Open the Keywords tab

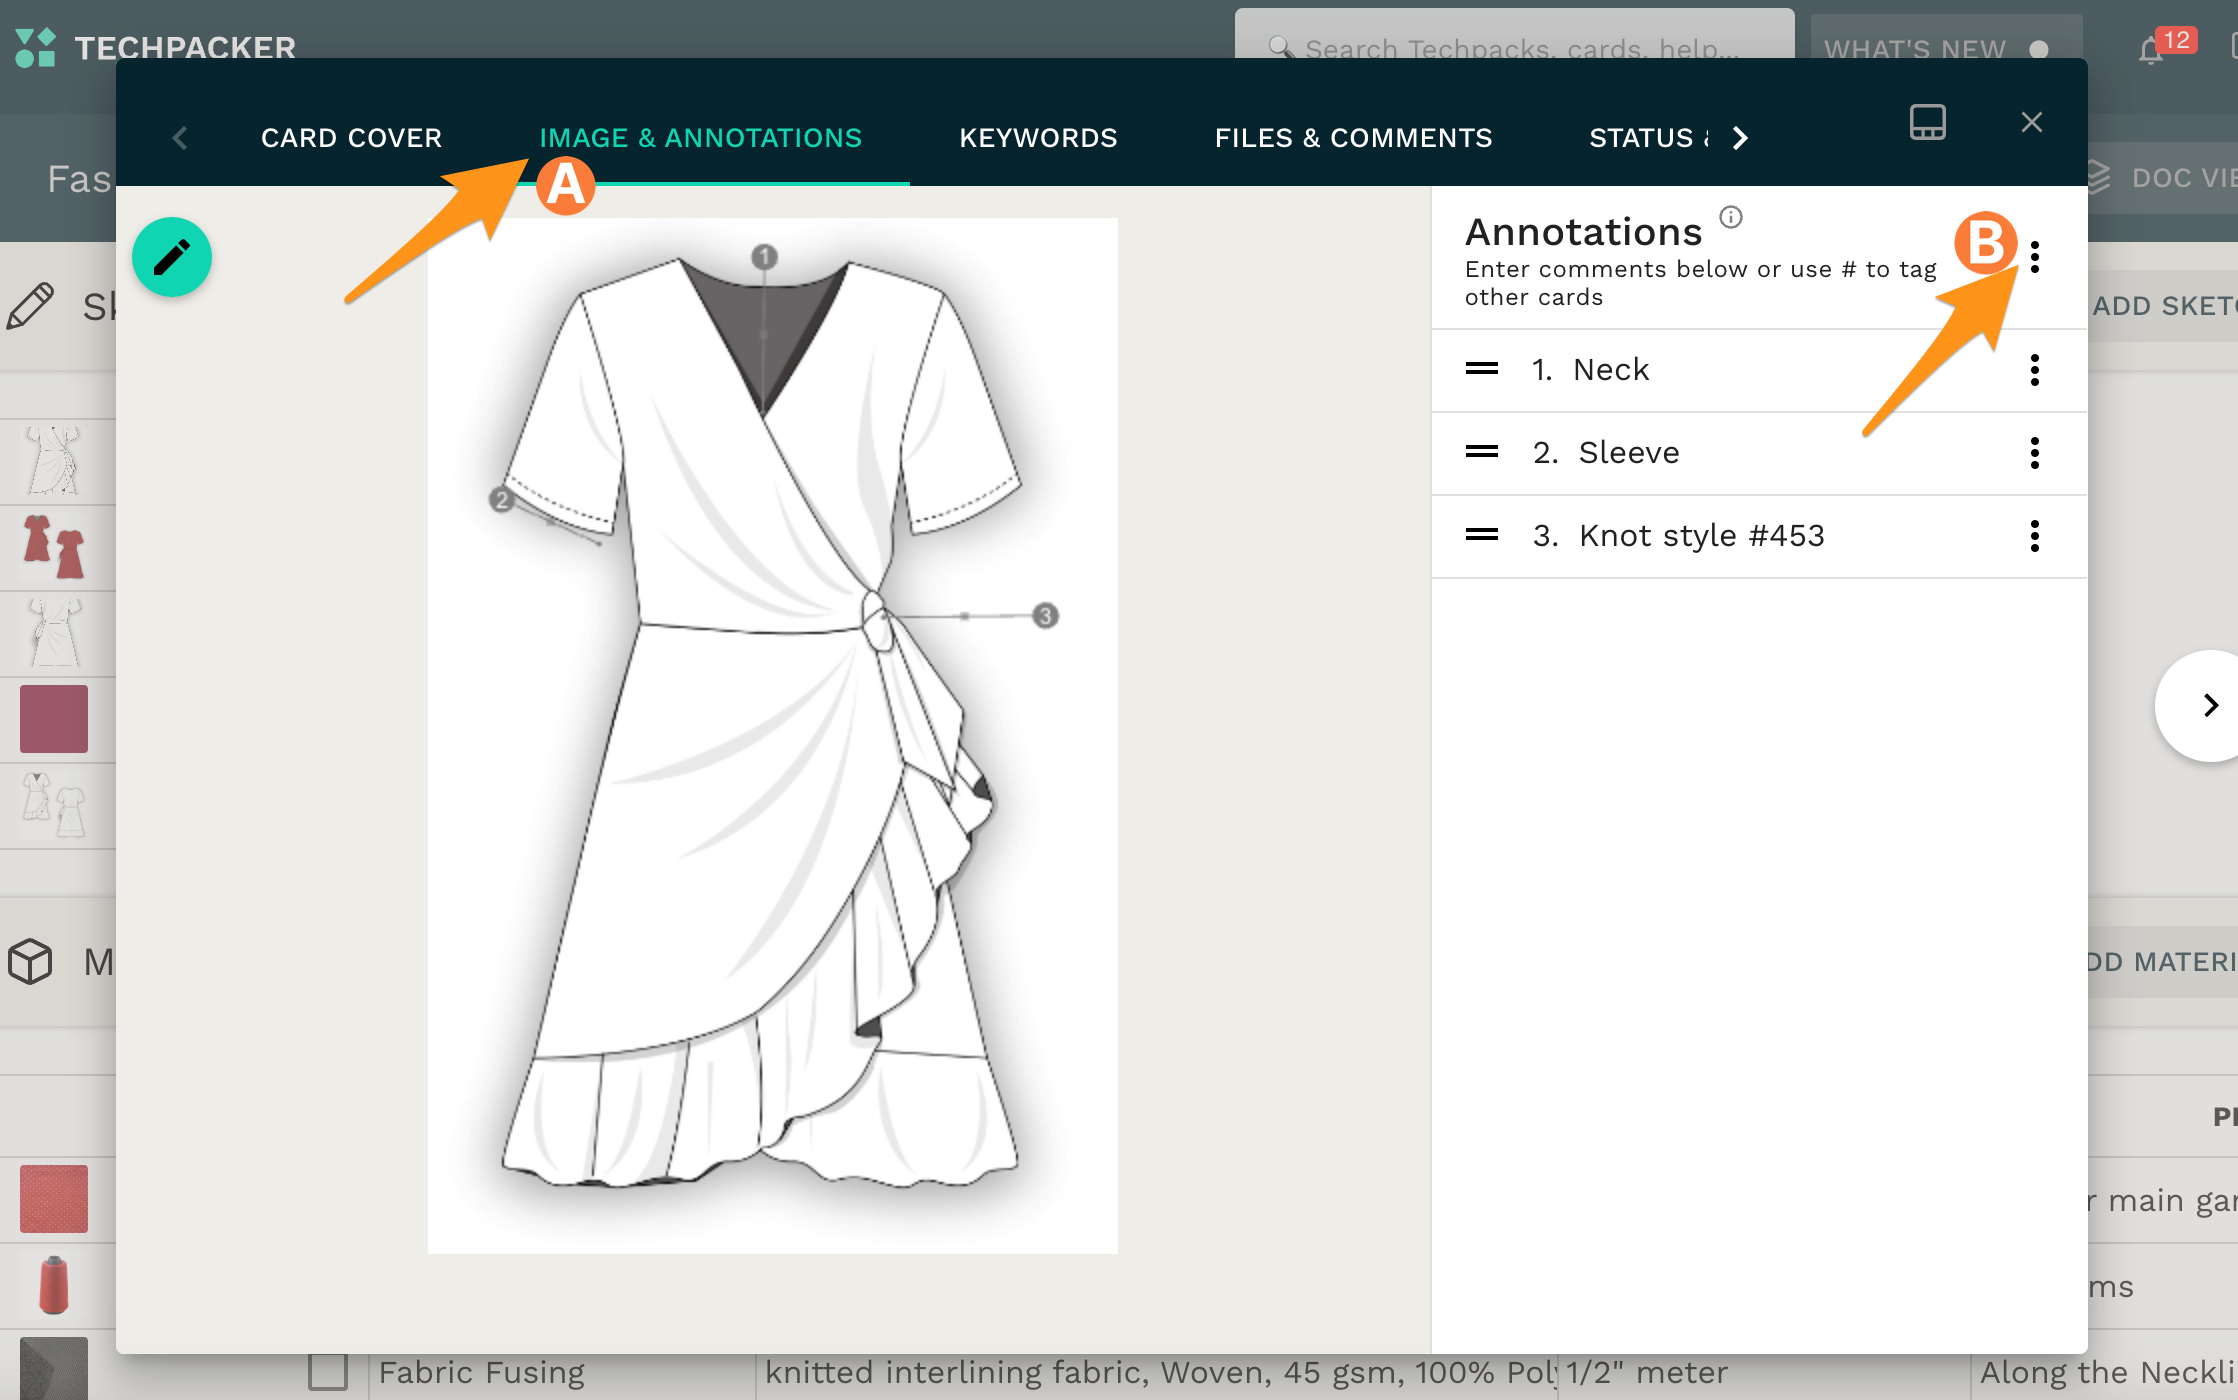(x=1038, y=138)
